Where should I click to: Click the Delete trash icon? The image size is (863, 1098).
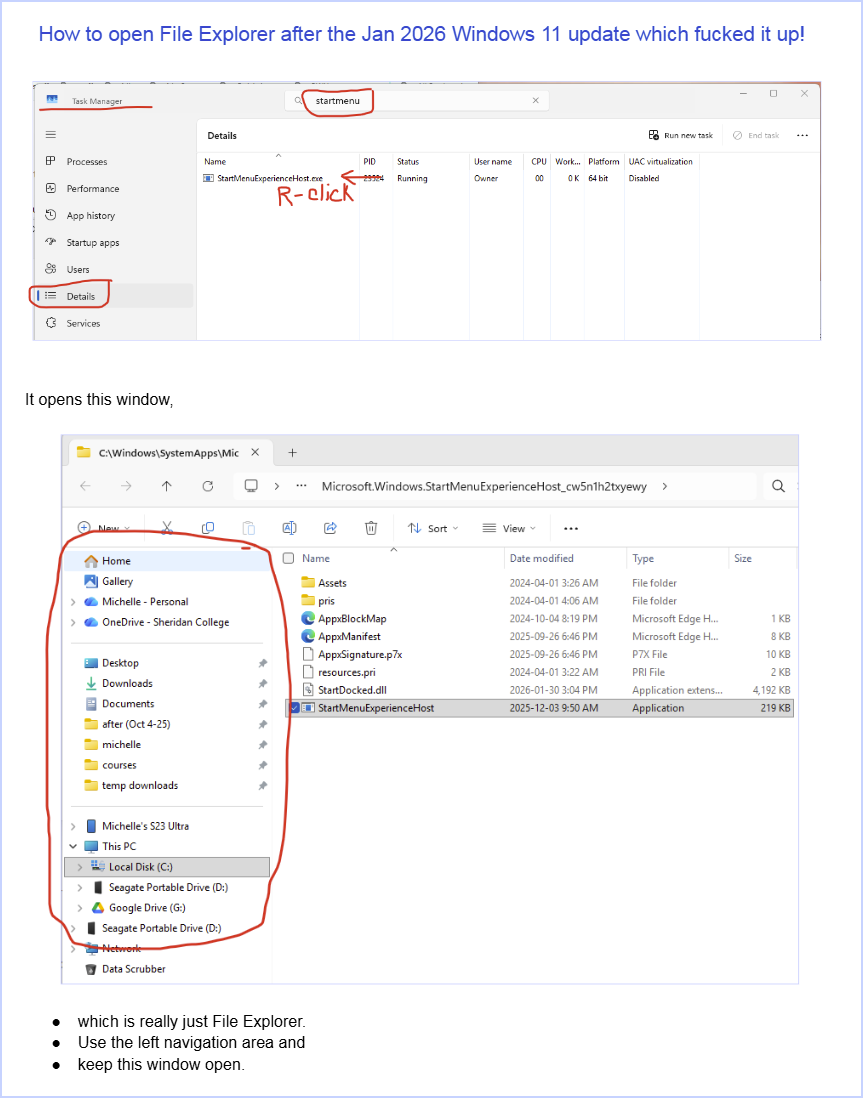coord(371,528)
